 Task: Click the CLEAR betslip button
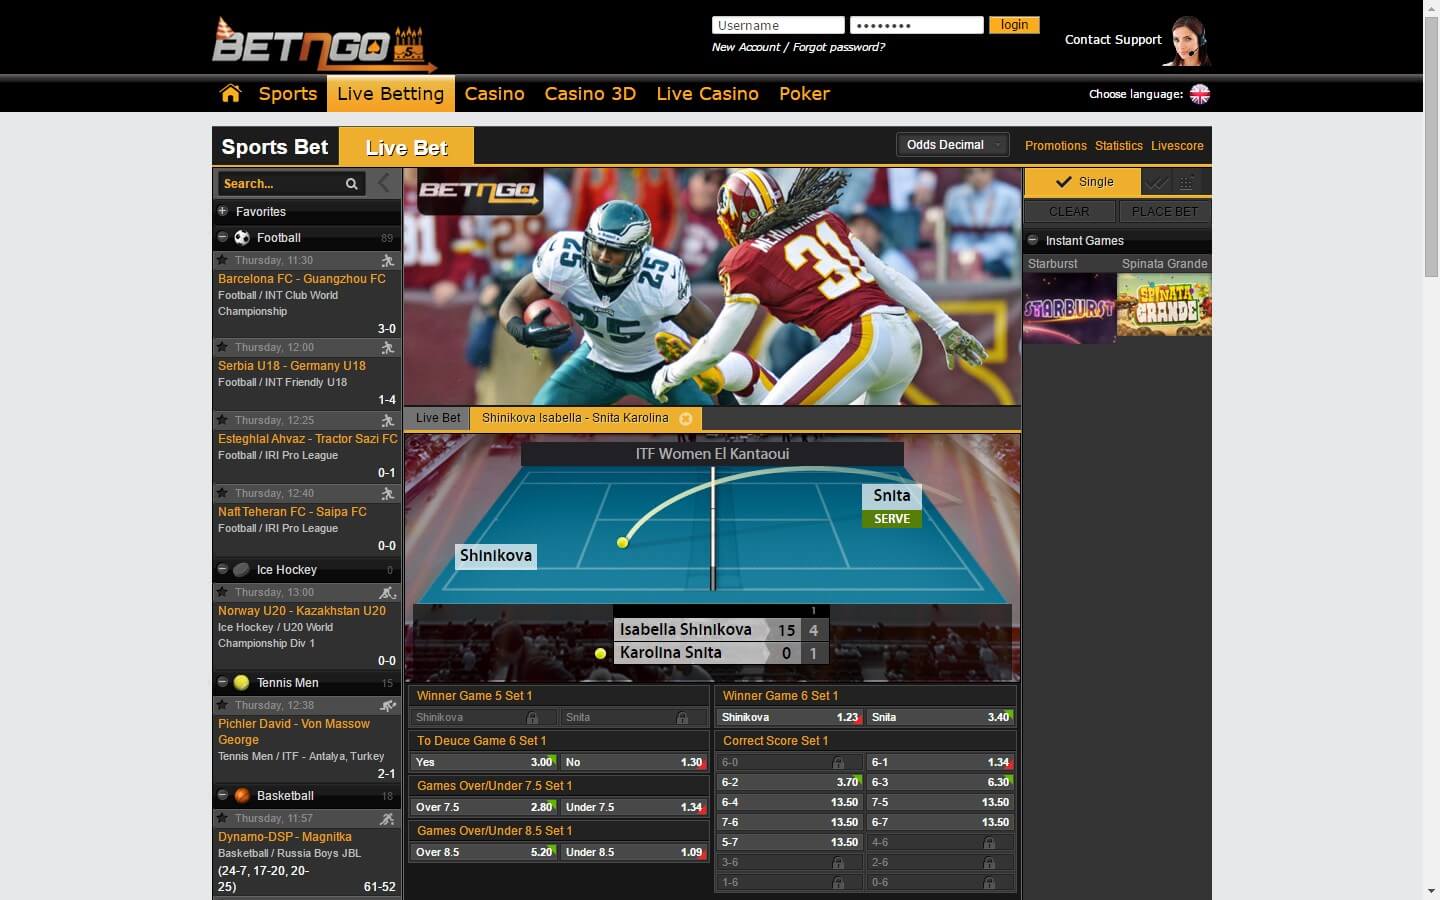[1069, 212]
